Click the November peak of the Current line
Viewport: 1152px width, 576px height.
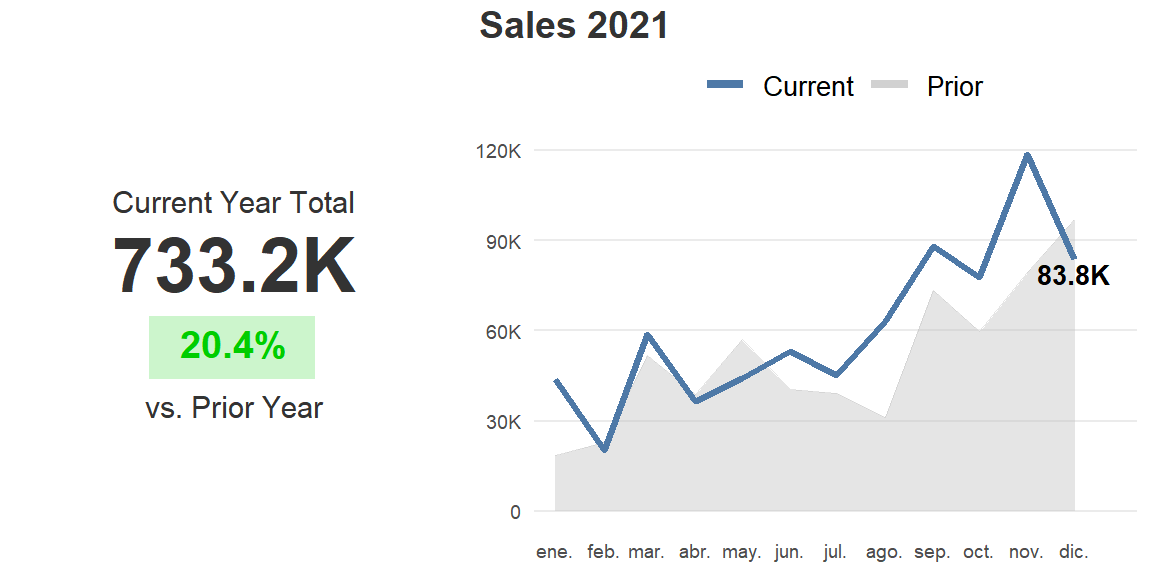coord(1027,155)
